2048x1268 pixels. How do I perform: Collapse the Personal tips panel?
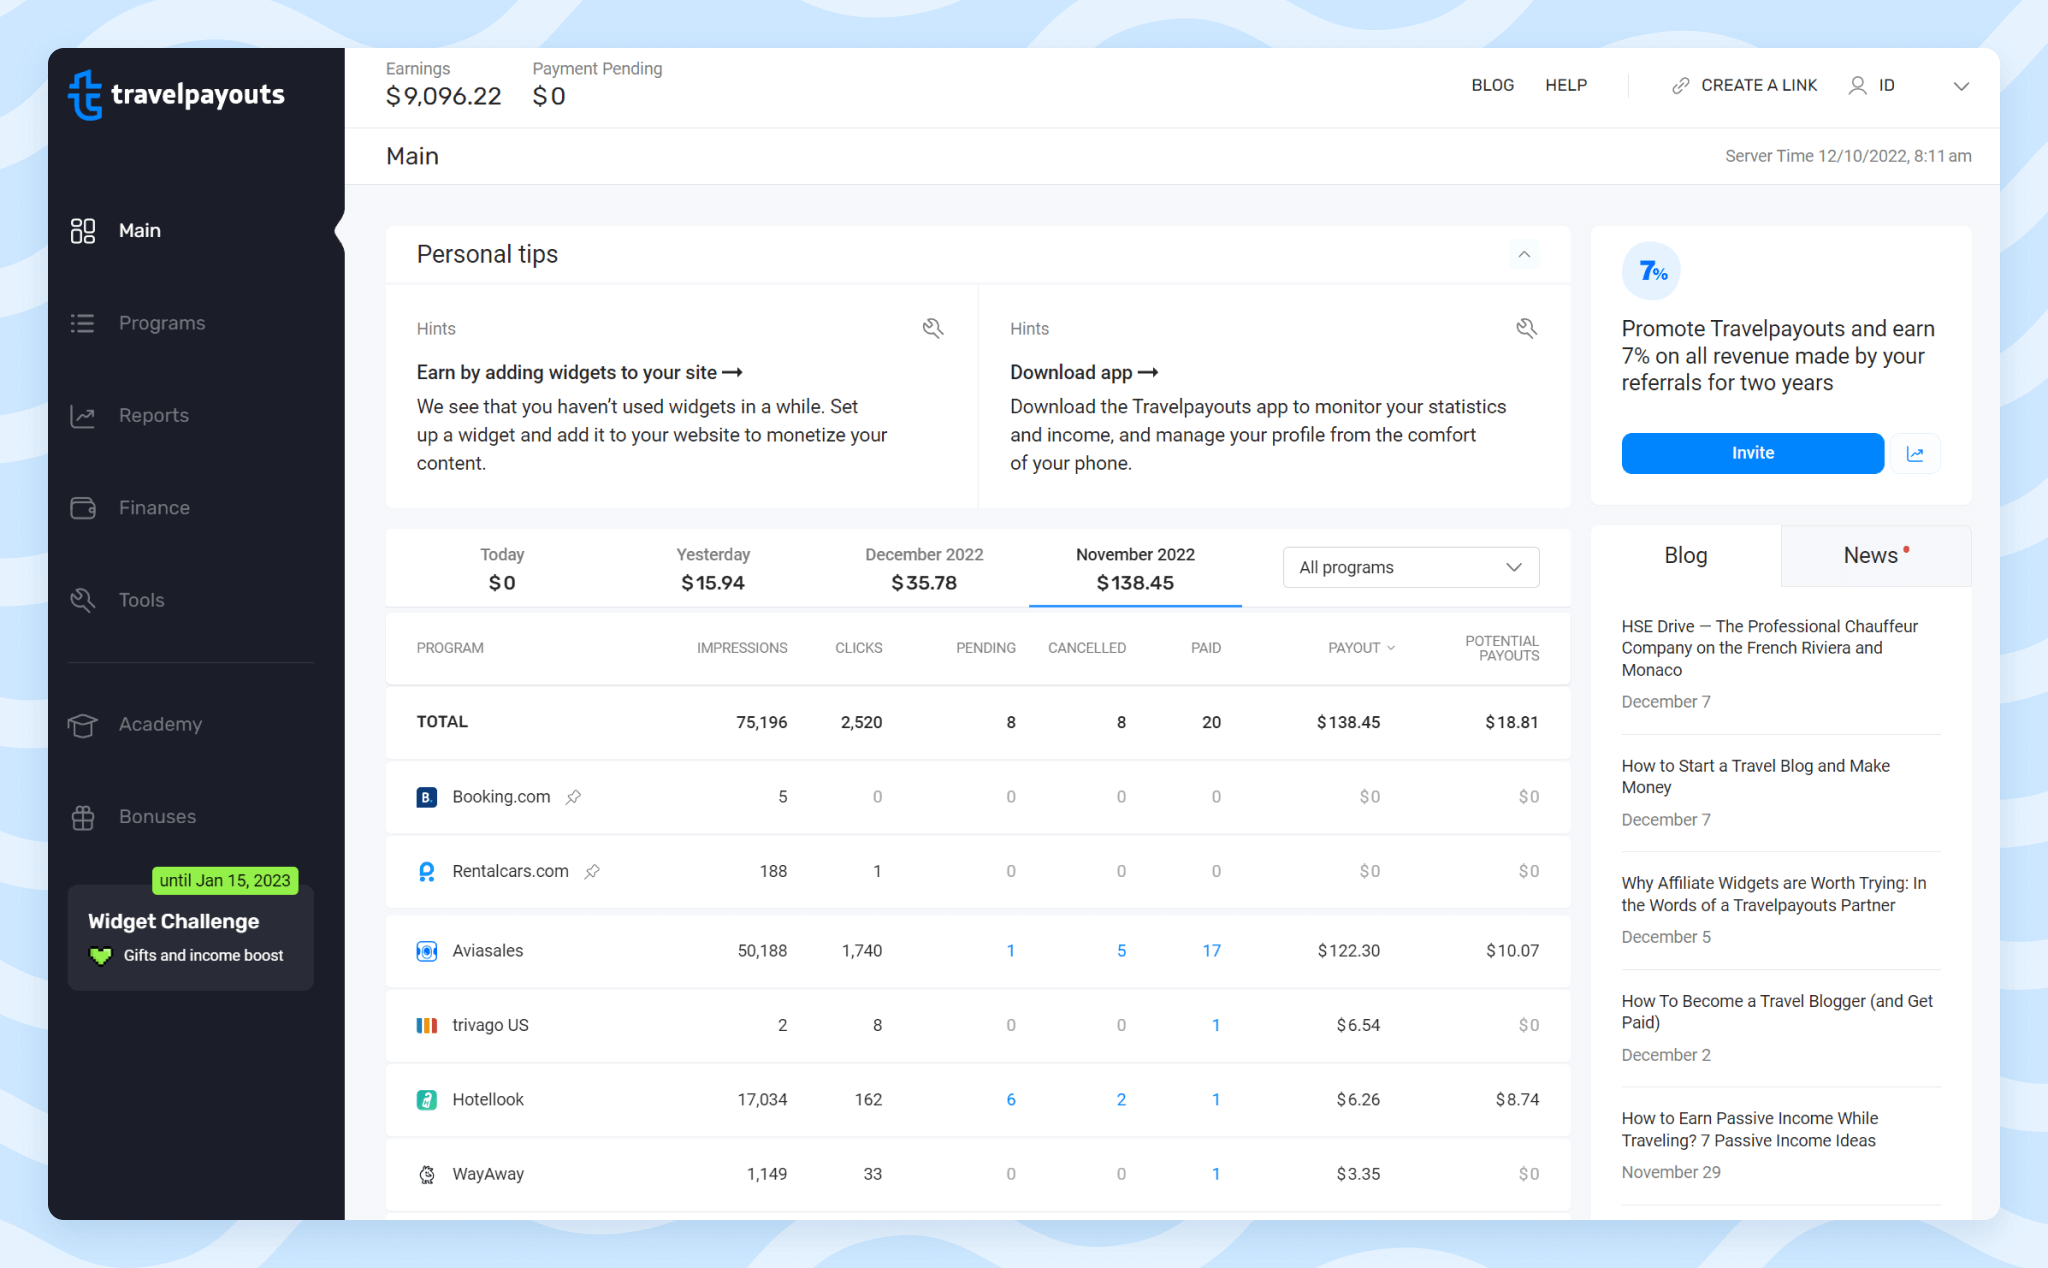click(1524, 254)
